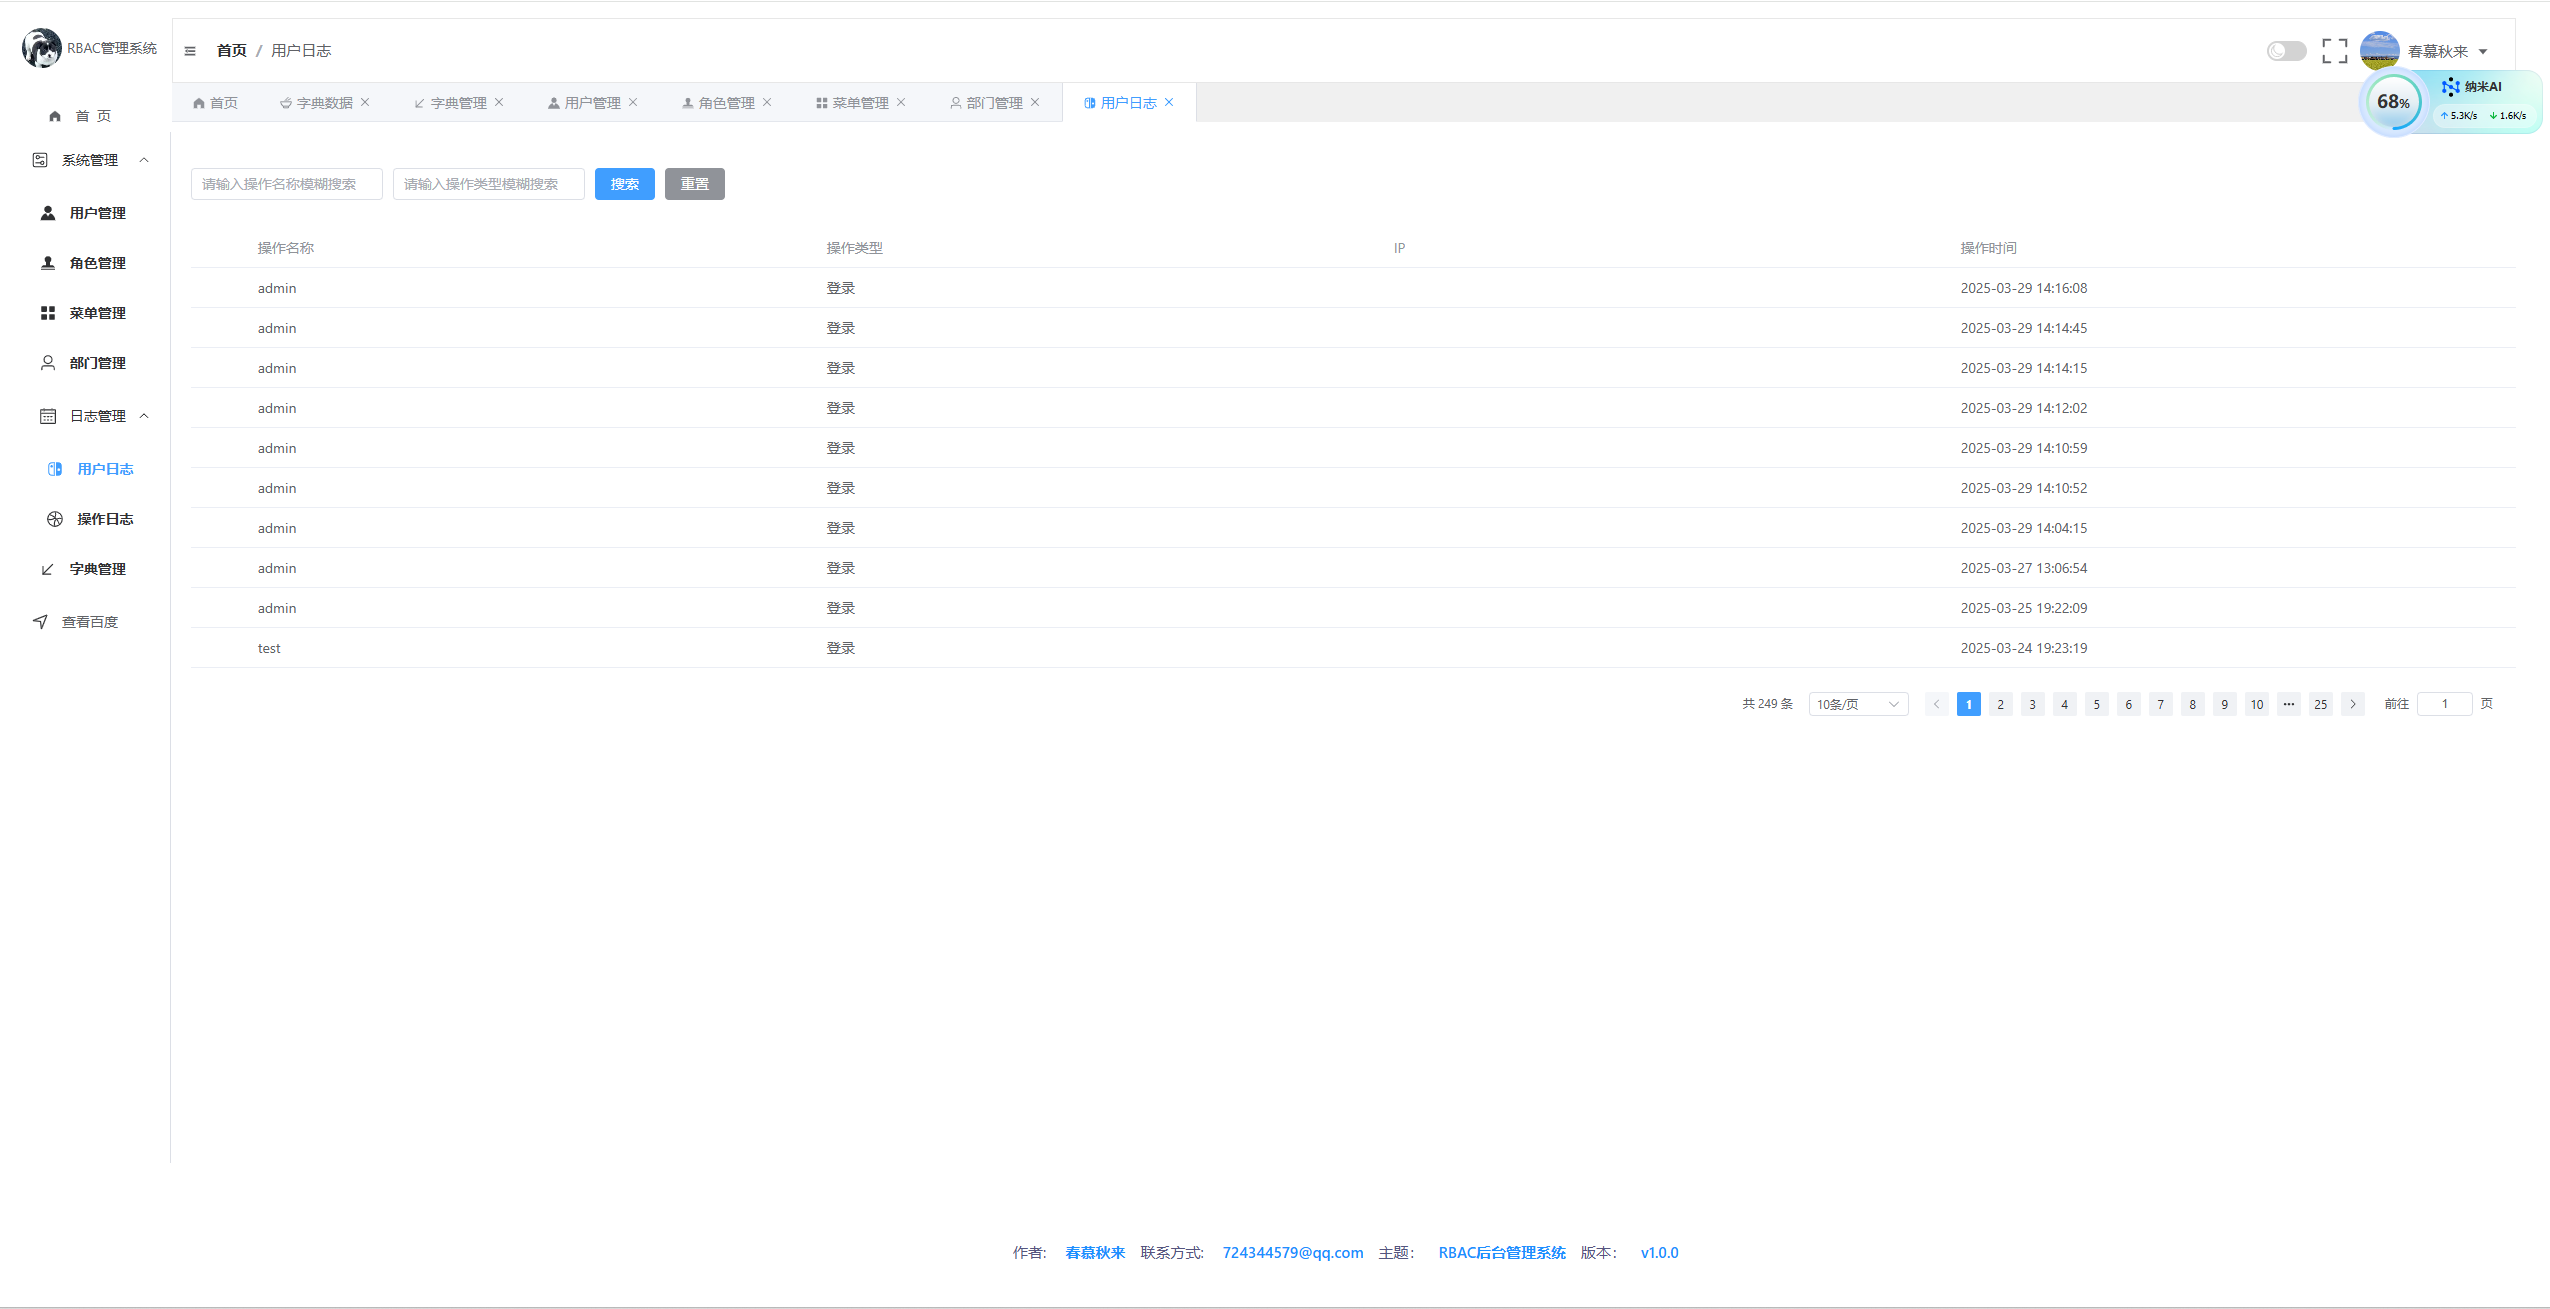Open 用户管理 in the sidebar

point(97,213)
